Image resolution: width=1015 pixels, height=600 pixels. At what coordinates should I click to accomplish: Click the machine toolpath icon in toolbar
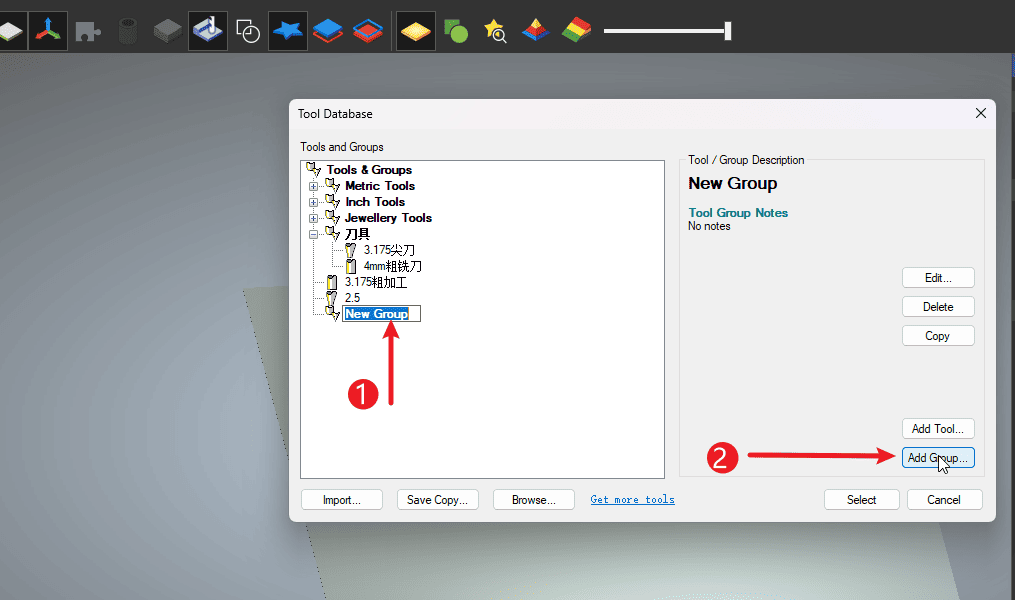coord(207,31)
